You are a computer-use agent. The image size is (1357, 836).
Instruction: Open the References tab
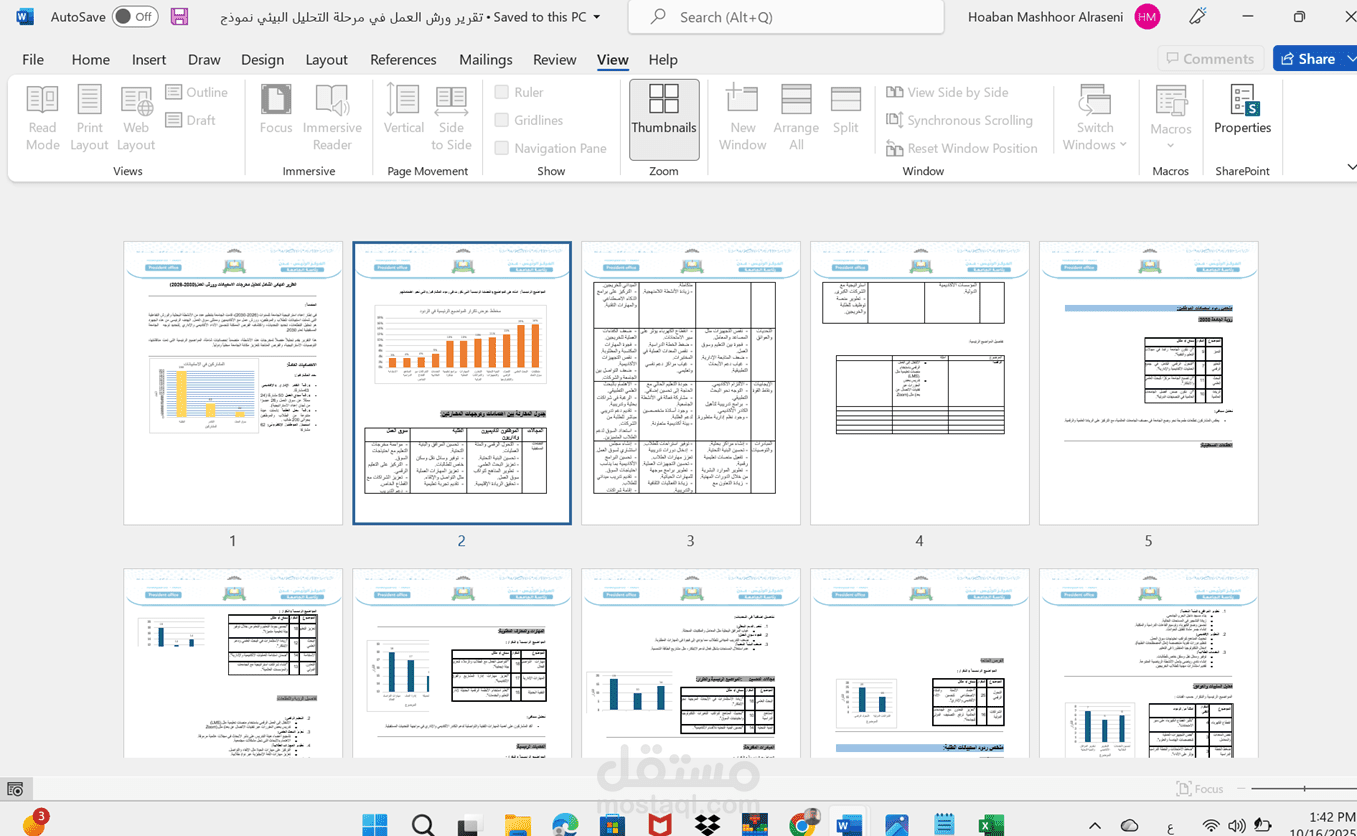[403, 59]
